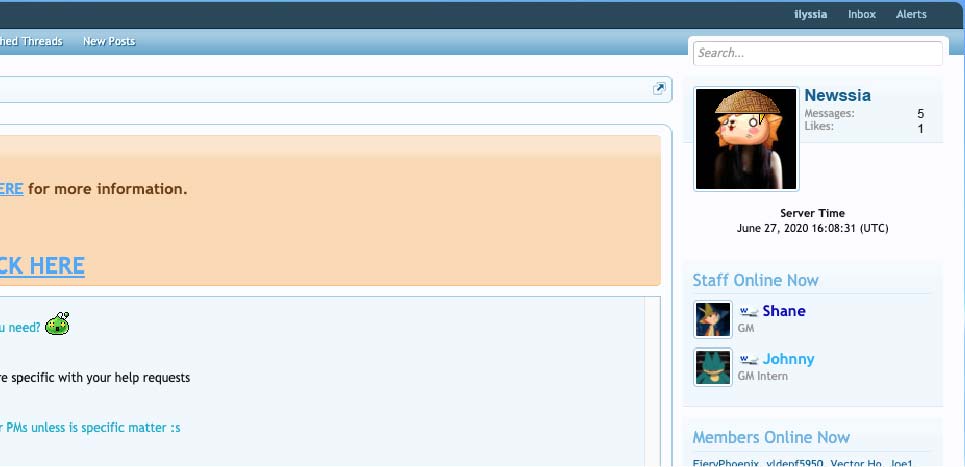Click the green slime smiley emoticon
This screenshot has width=965, height=467.
[x=57, y=324]
